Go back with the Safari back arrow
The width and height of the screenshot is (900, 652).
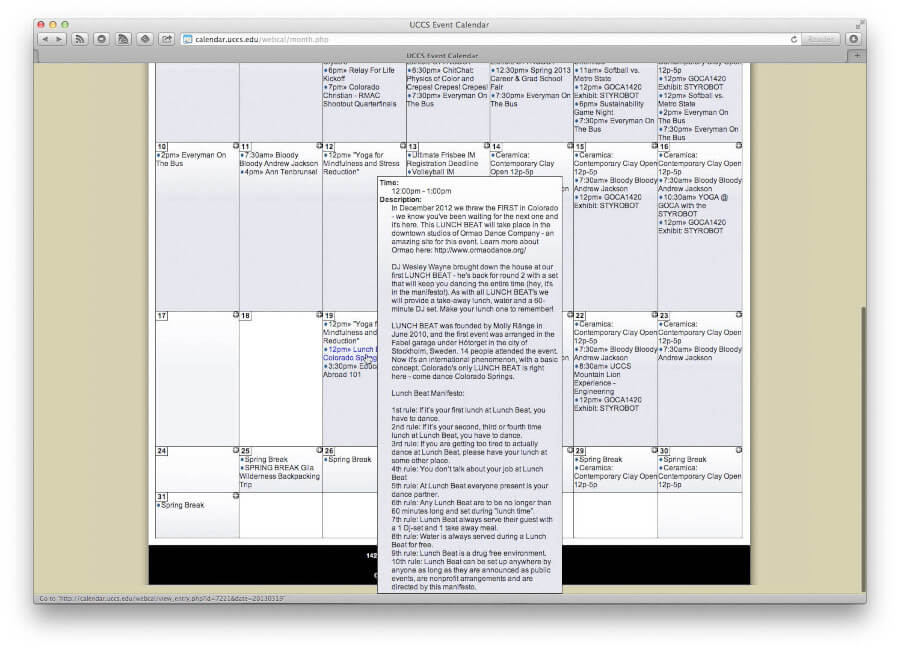(45, 40)
